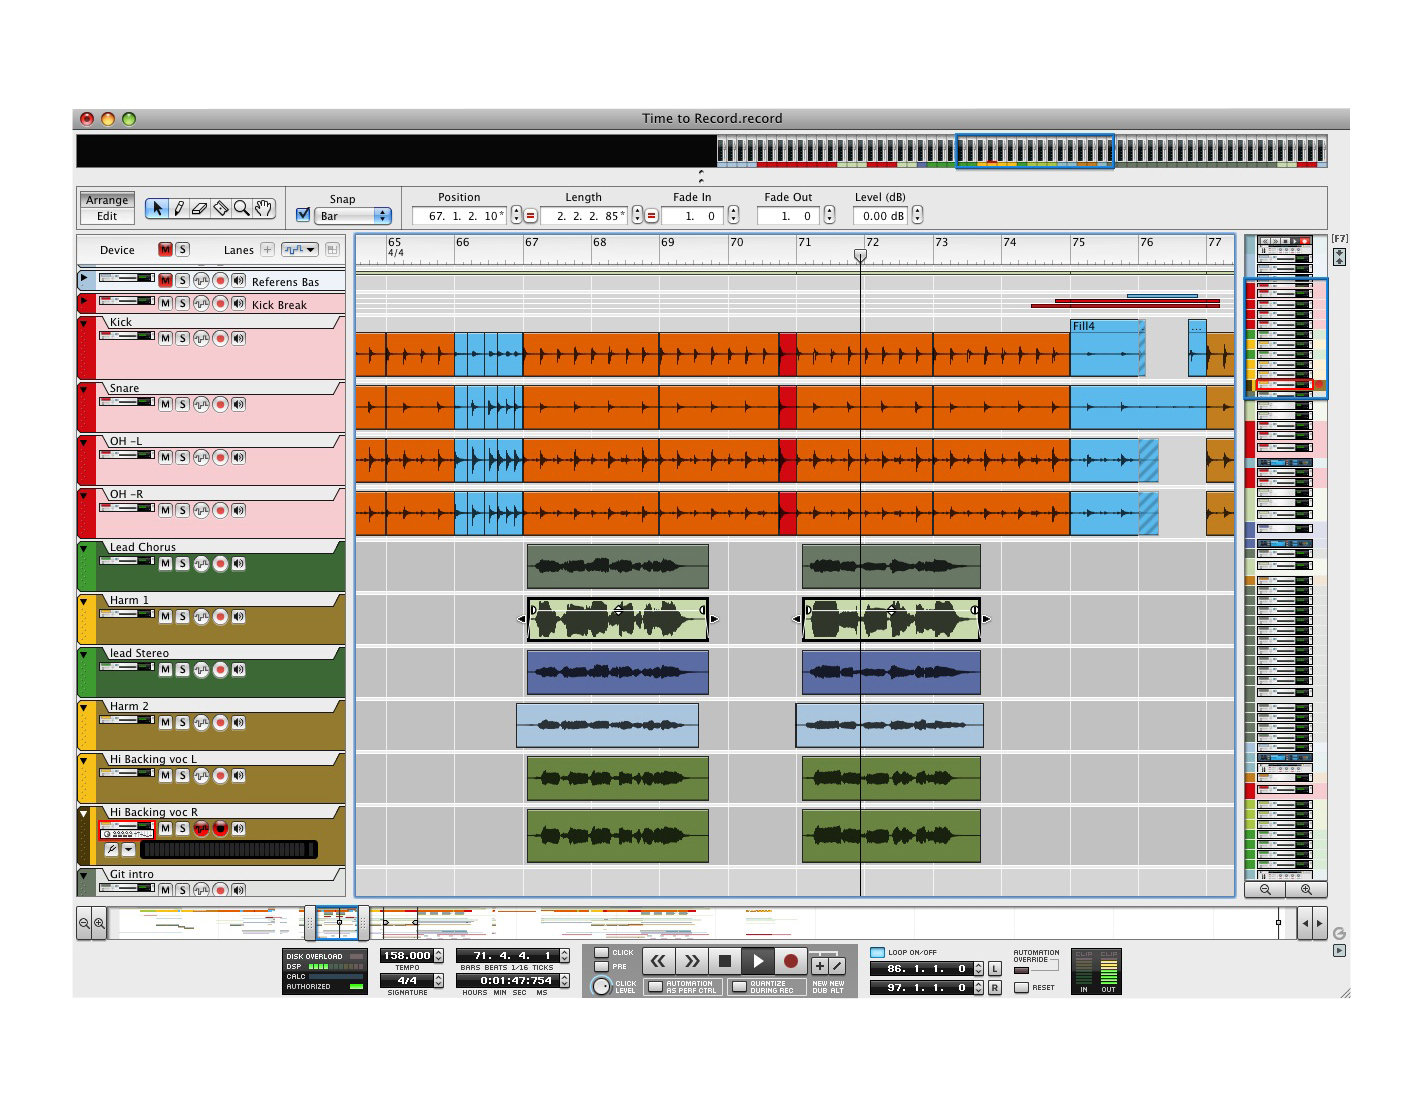
Task: Start playback with the Play button
Action: pyautogui.click(x=758, y=961)
